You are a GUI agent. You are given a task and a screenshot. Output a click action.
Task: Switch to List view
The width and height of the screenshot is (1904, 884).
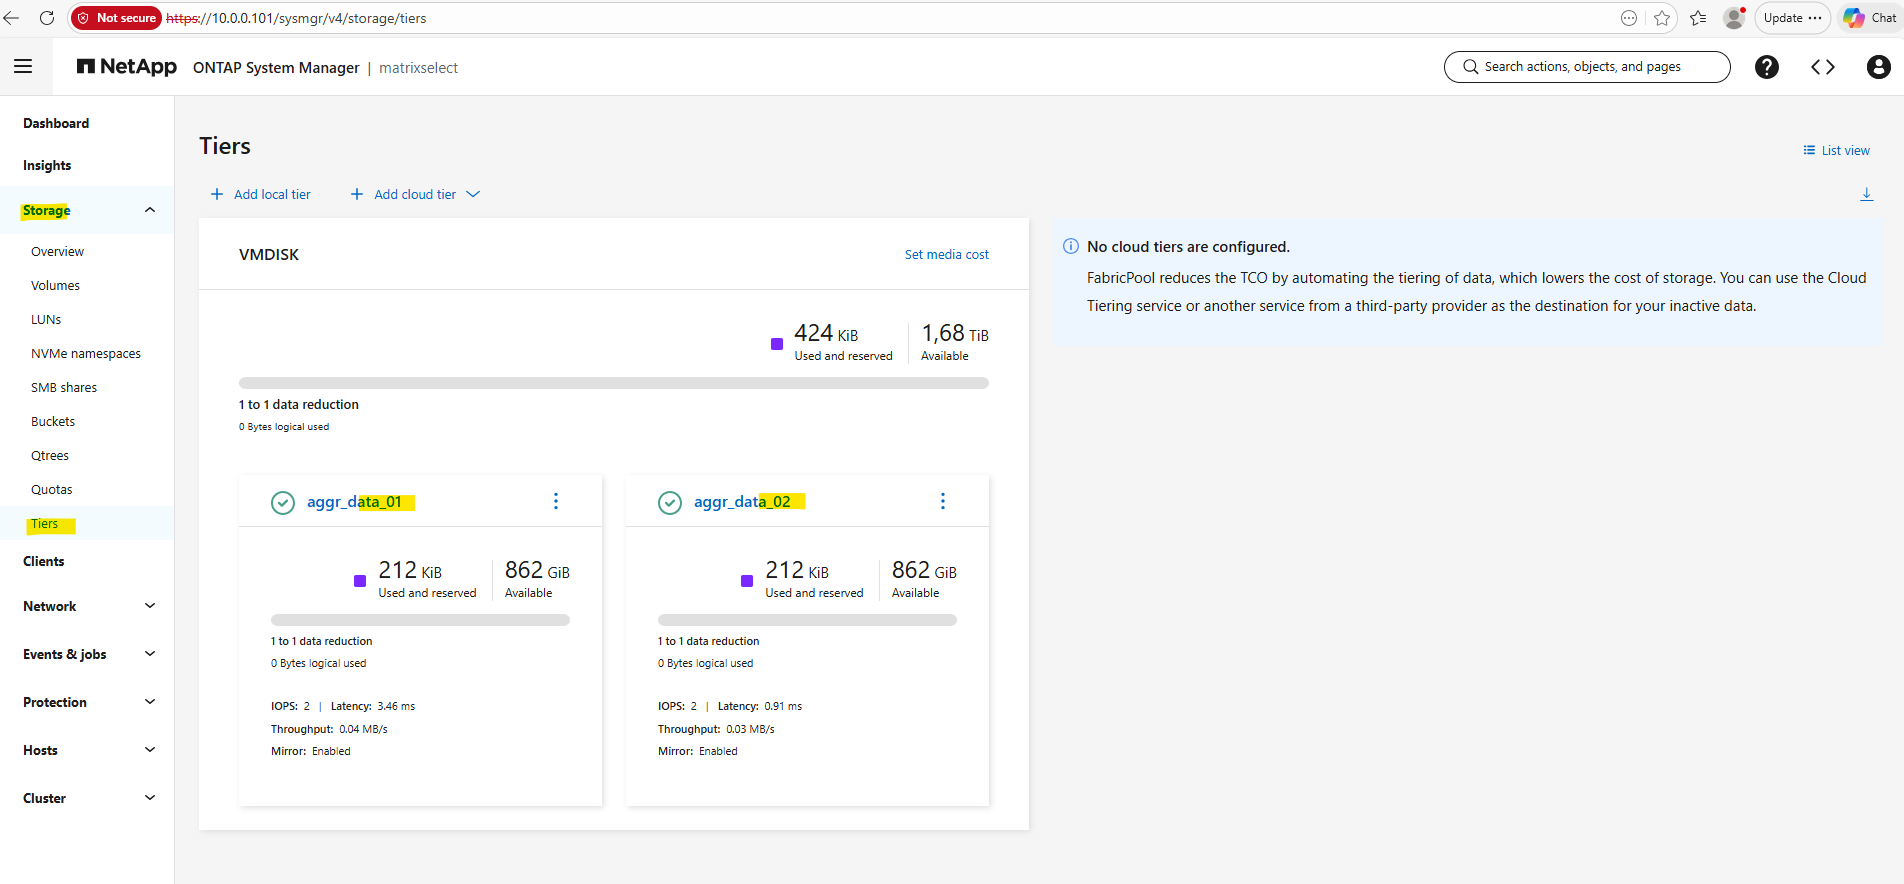coord(1836,151)
